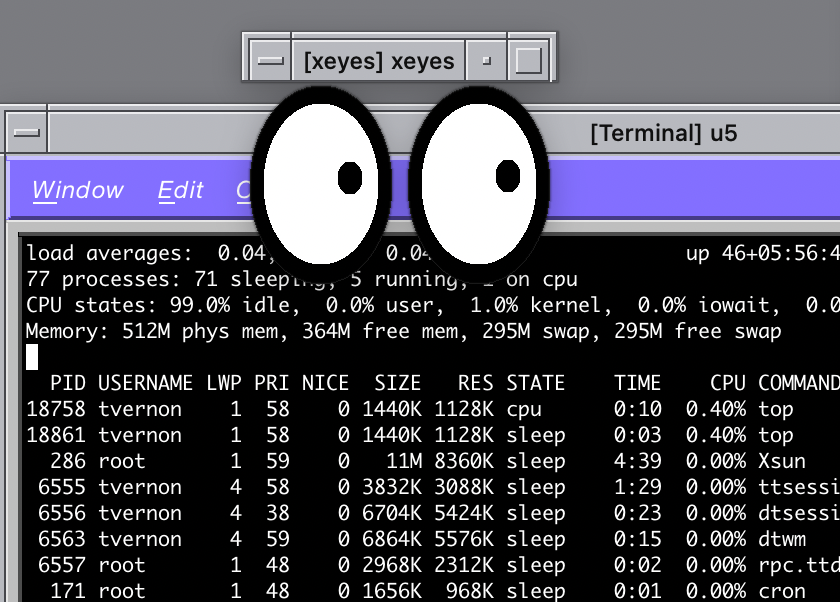Click the dtwm command text

(782, 539)
